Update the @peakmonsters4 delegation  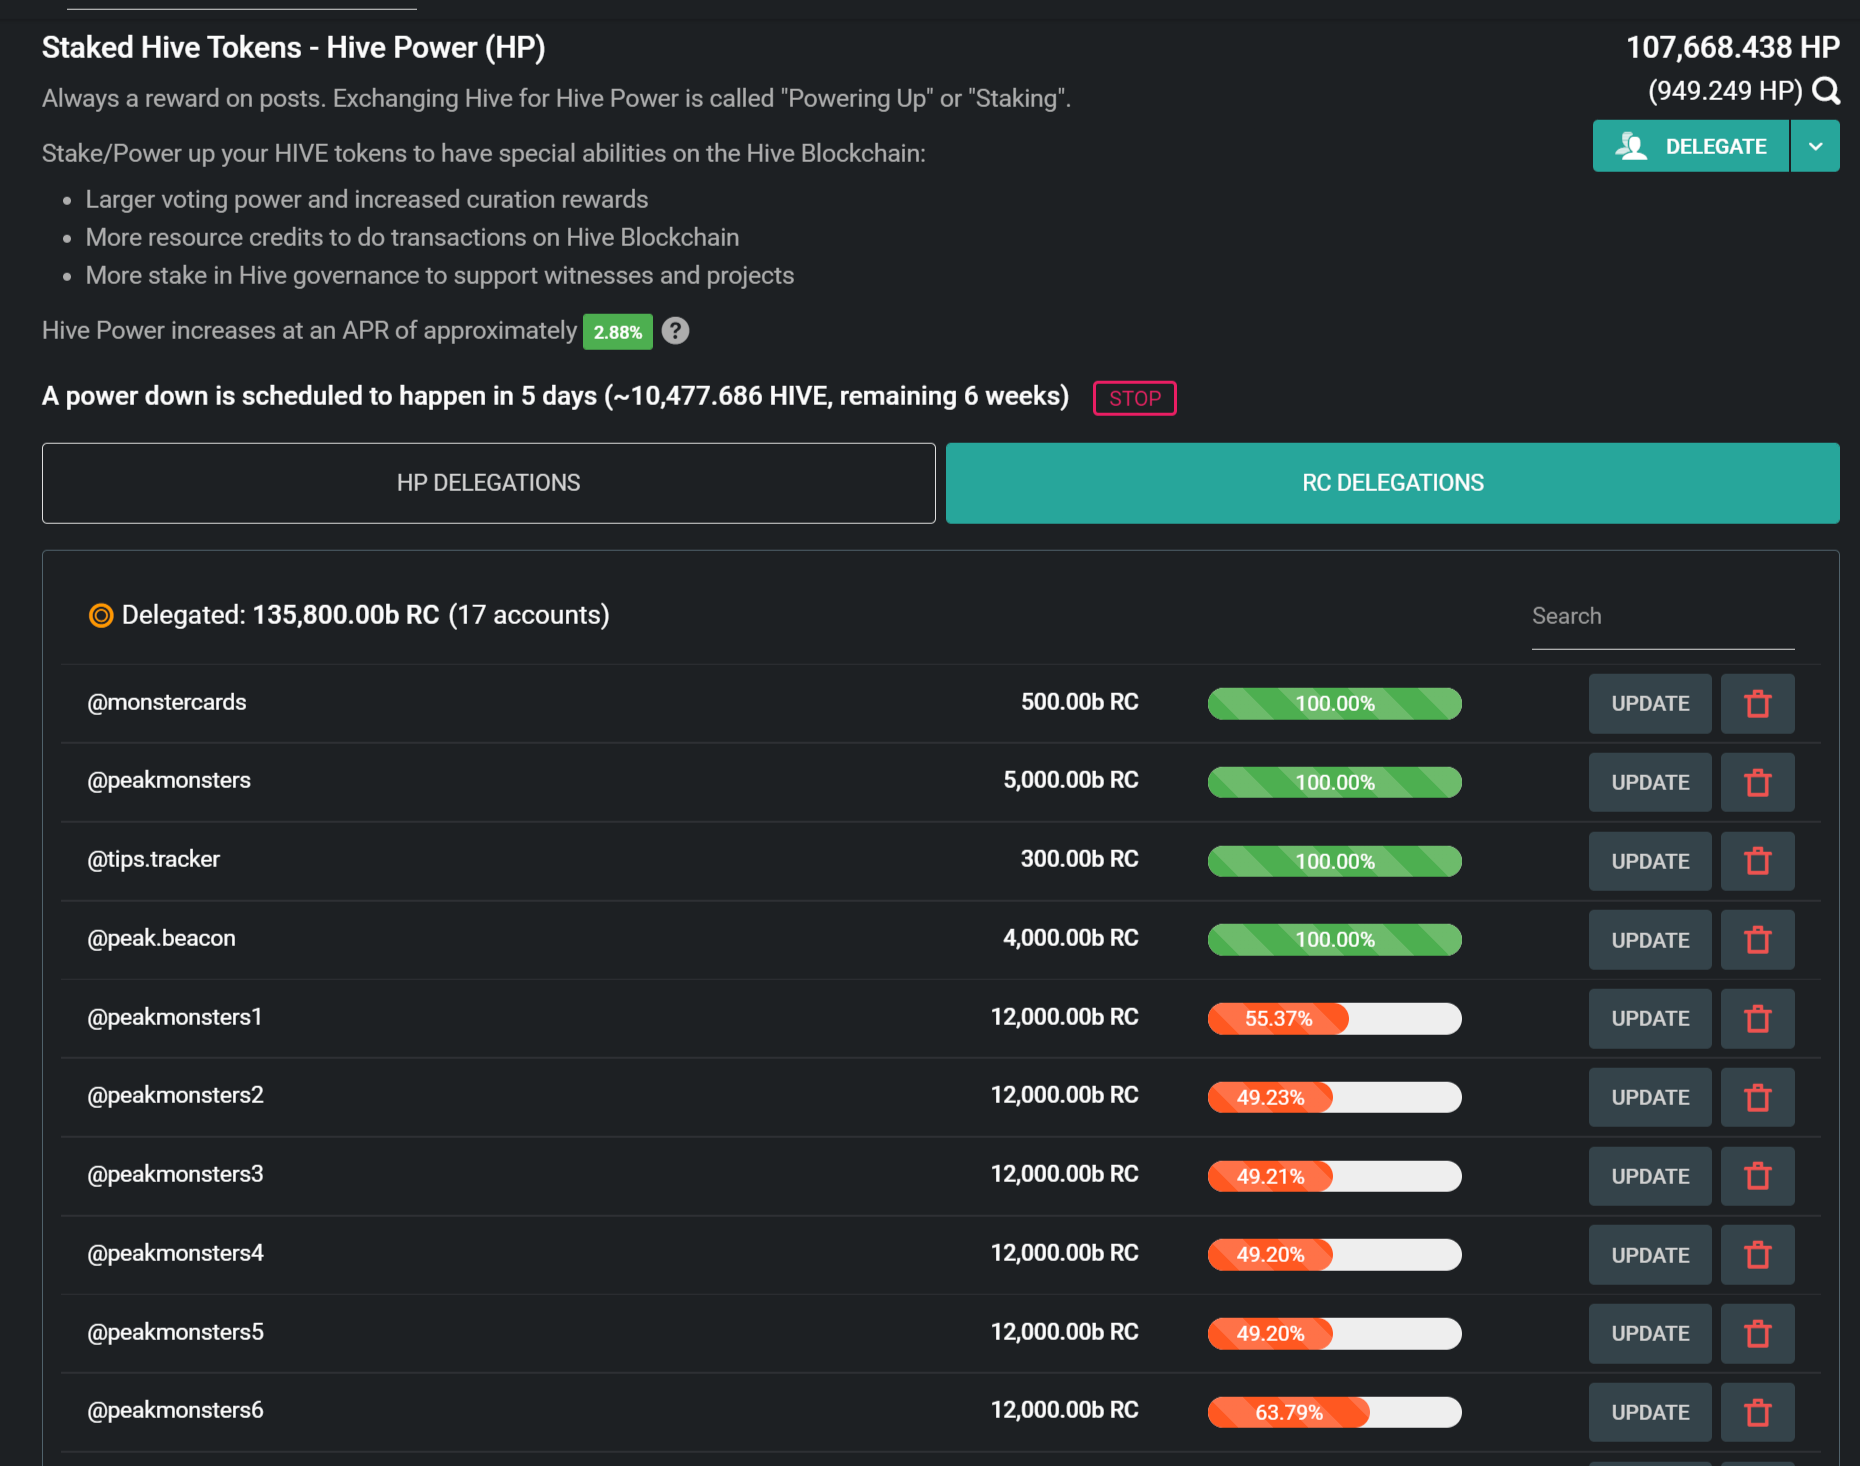click(x=1650, y=1255)
